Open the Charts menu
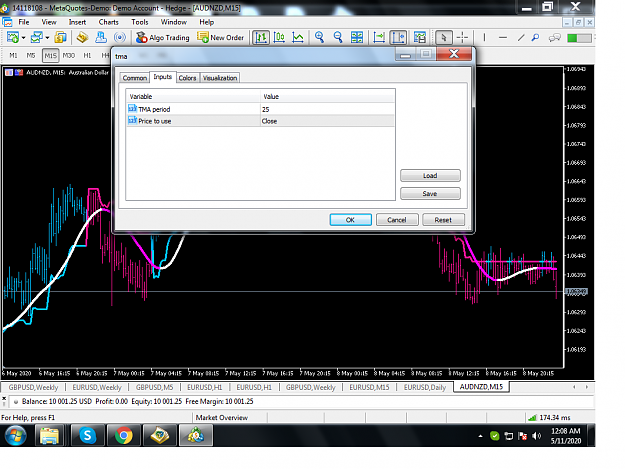The width and height of the screenshot is (625, 469). [109, 22]
